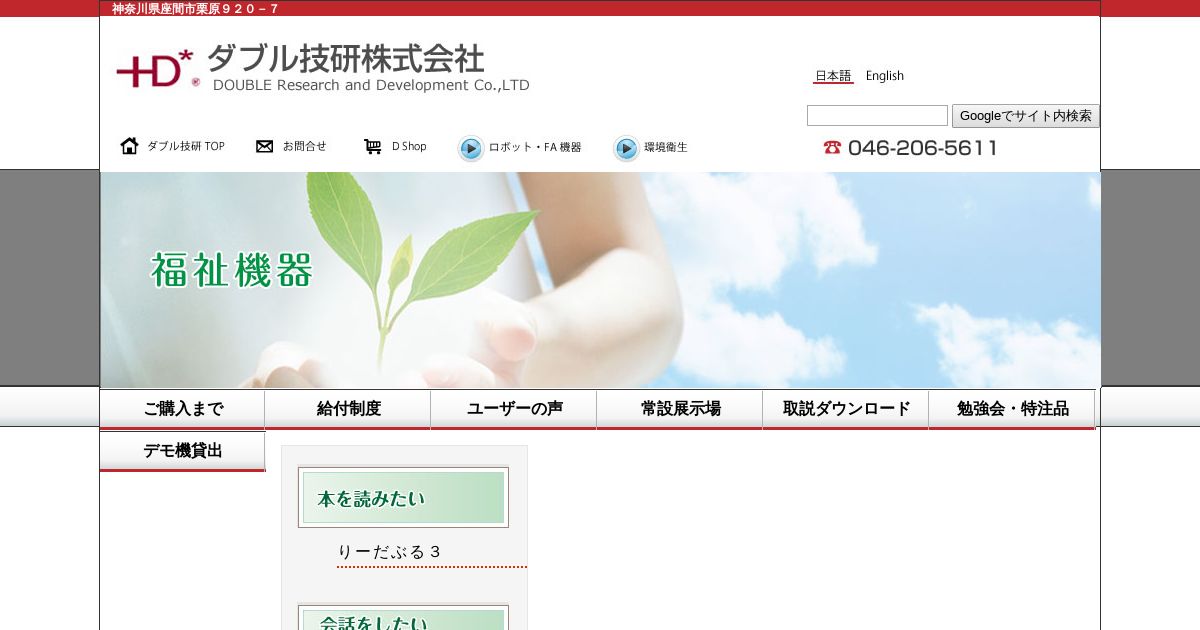
Task: Click address text 神奈川県座間市栗原９２０－７
Action: tap(195, 8)
